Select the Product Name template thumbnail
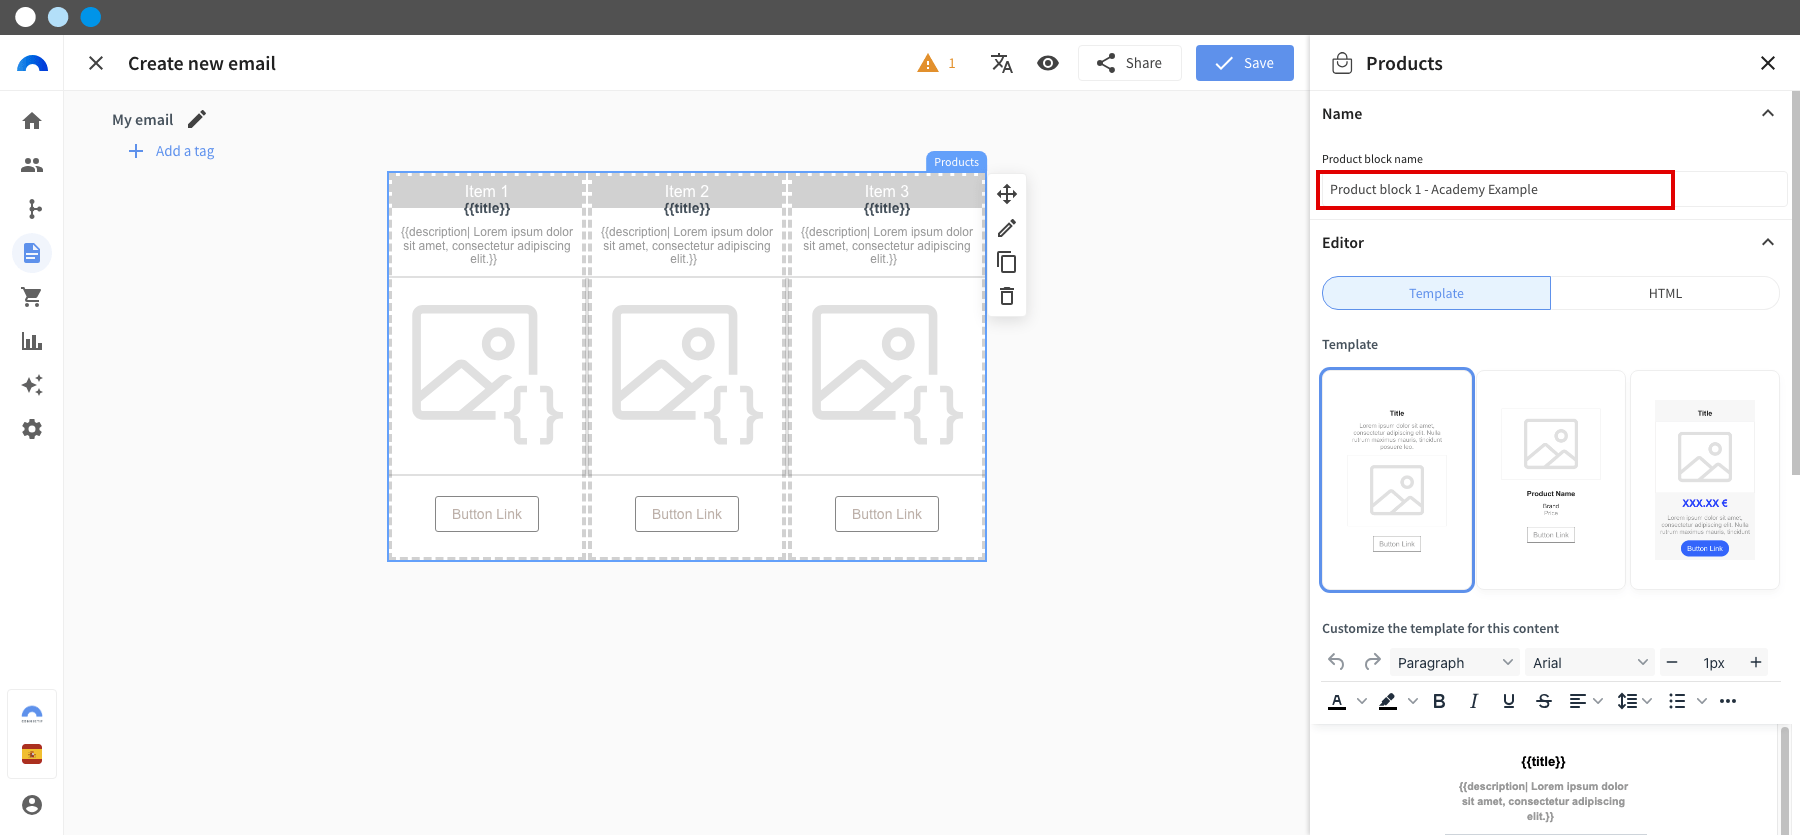The width and height of the screenshot is (1800, 835). 1551,480
